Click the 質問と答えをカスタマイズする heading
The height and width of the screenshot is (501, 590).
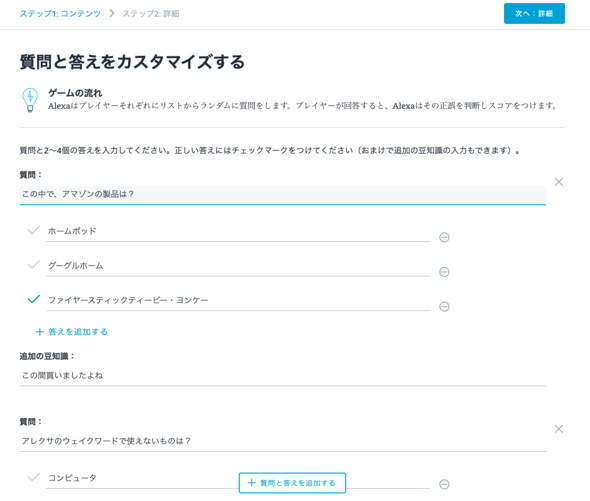tap(132, 62)
